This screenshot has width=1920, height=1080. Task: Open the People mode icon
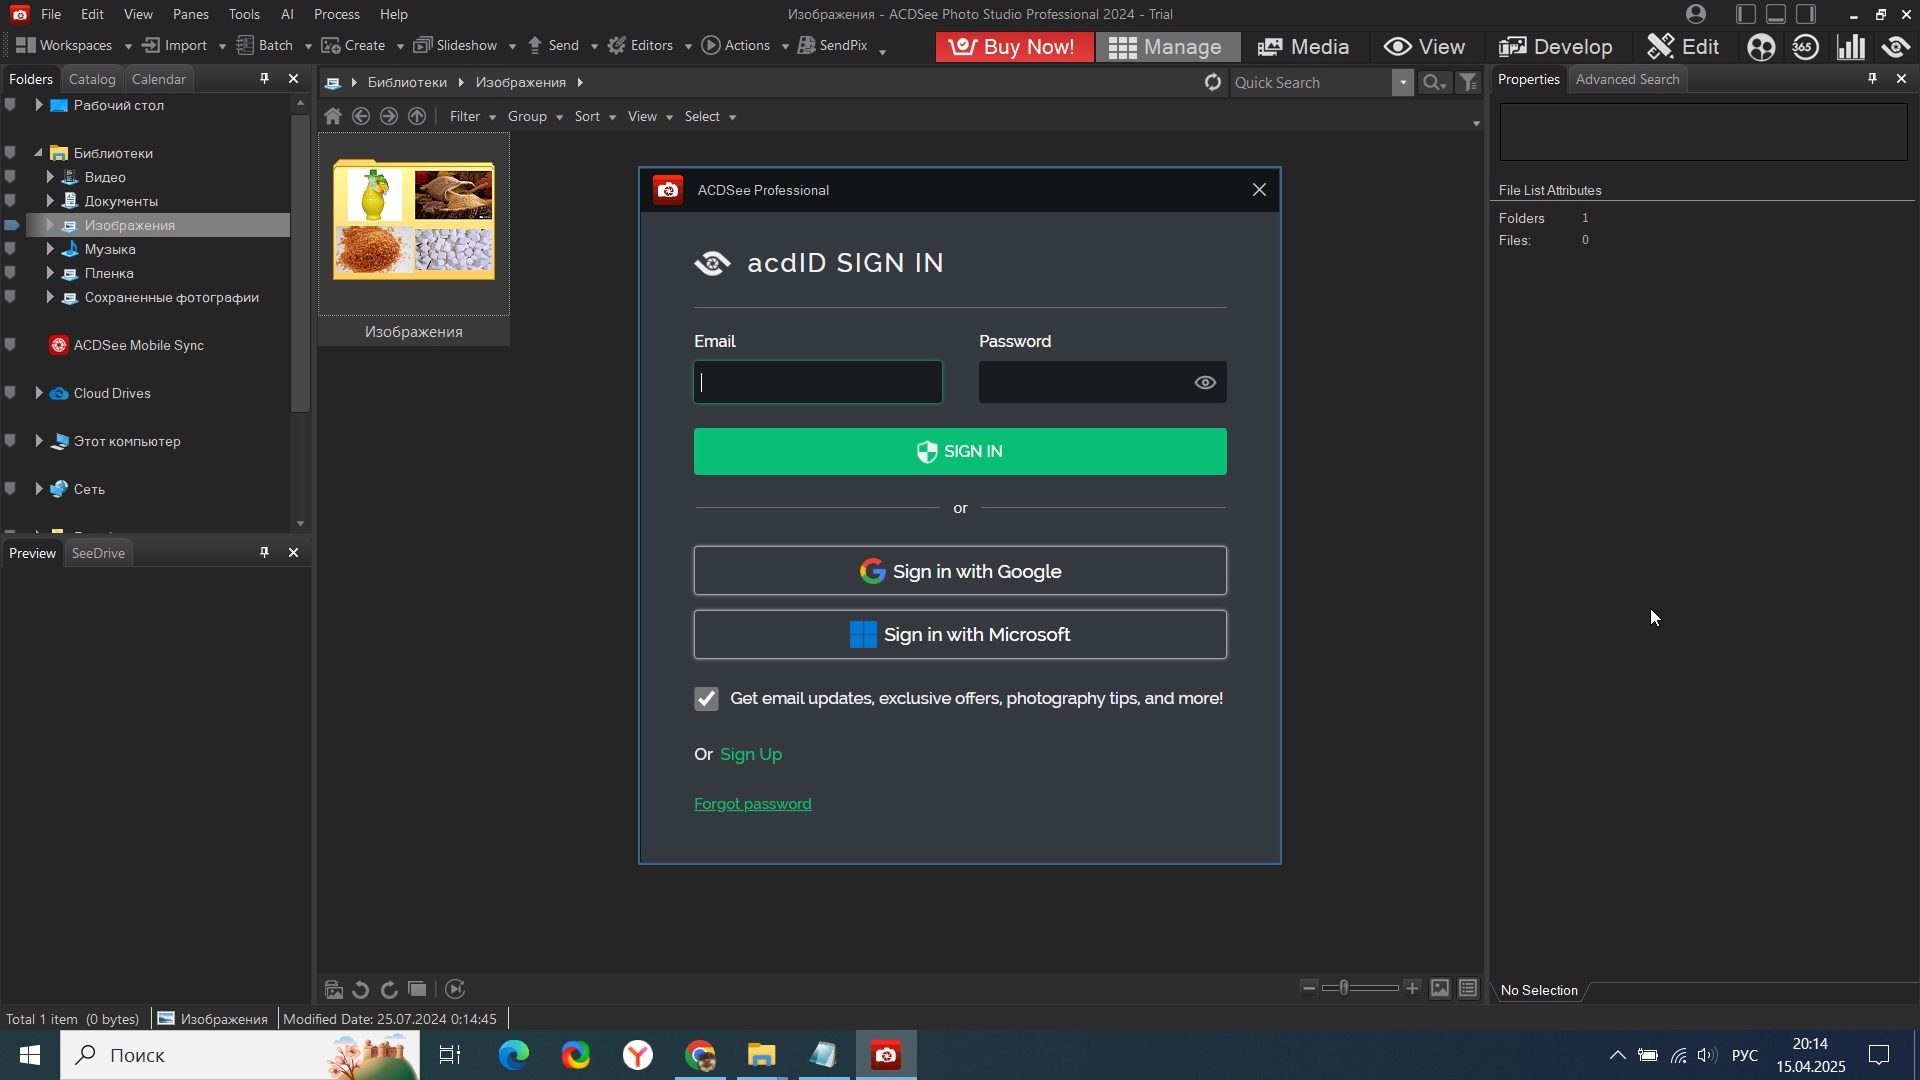pyautogui.click(x=1761, y=47)
